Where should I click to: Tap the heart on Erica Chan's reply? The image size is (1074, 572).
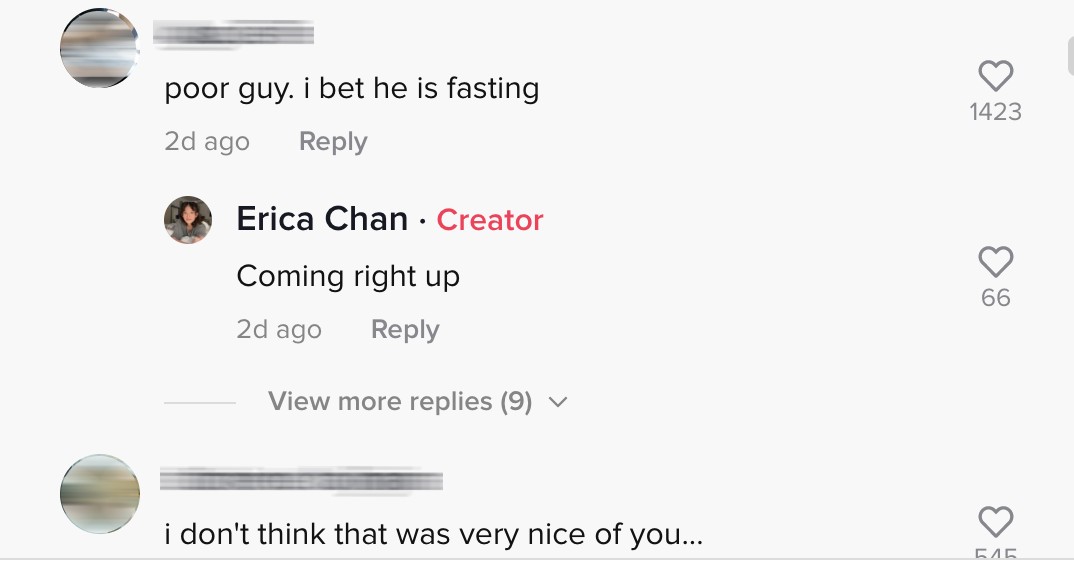click(x=995, y=262)
